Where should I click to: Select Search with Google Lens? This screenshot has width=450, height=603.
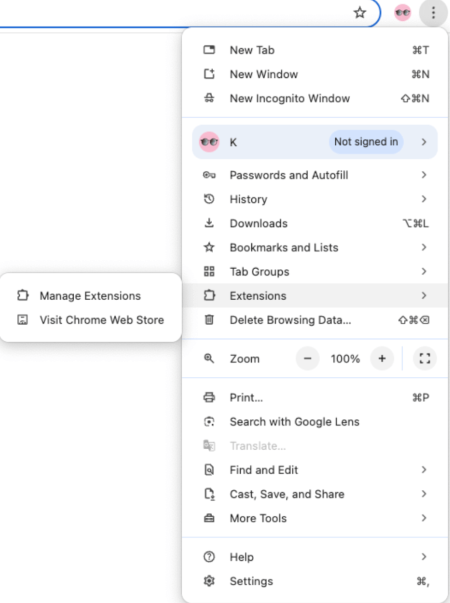click(315, 421)
